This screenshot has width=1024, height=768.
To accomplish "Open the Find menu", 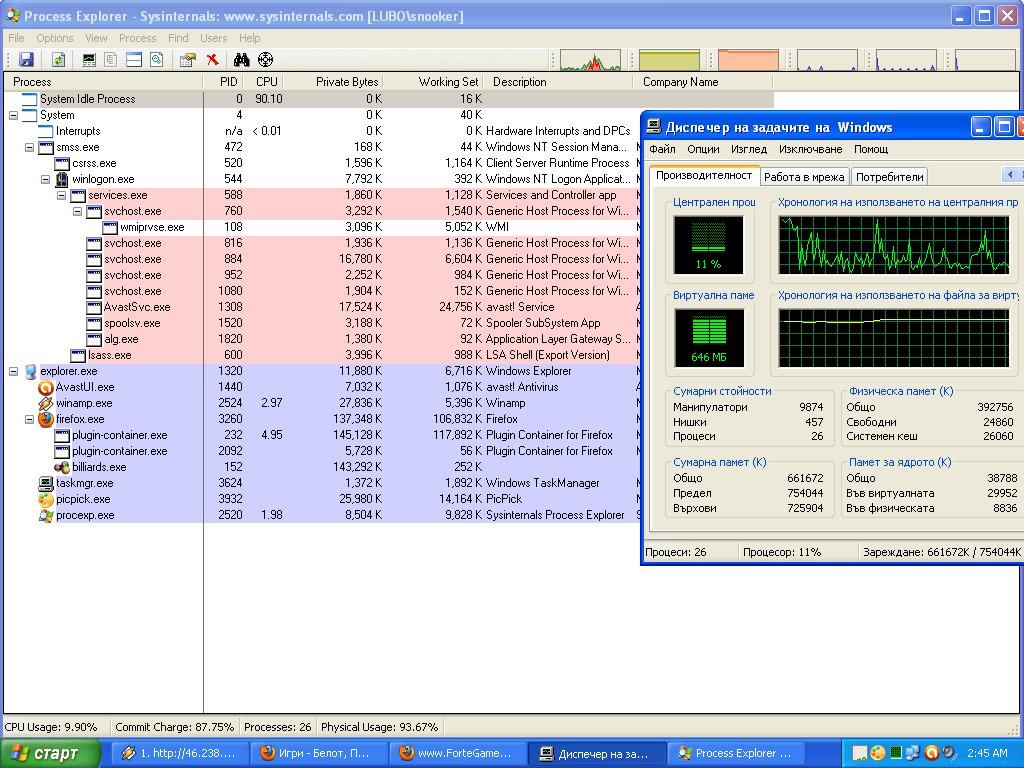I will coord(178,38).
